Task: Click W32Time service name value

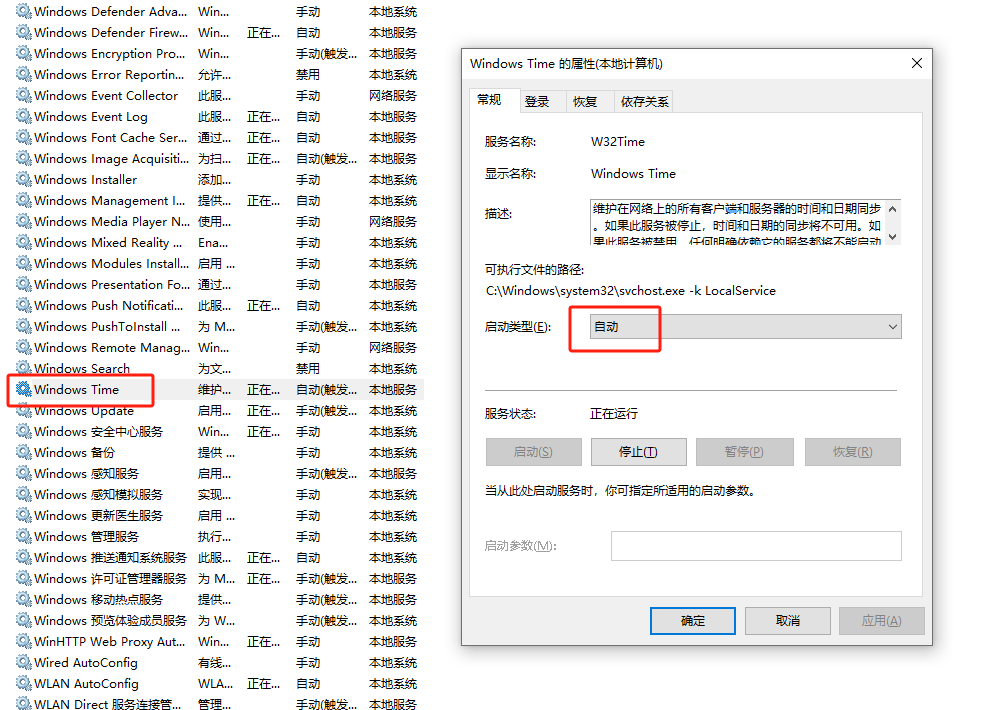Action: point(617,142)
